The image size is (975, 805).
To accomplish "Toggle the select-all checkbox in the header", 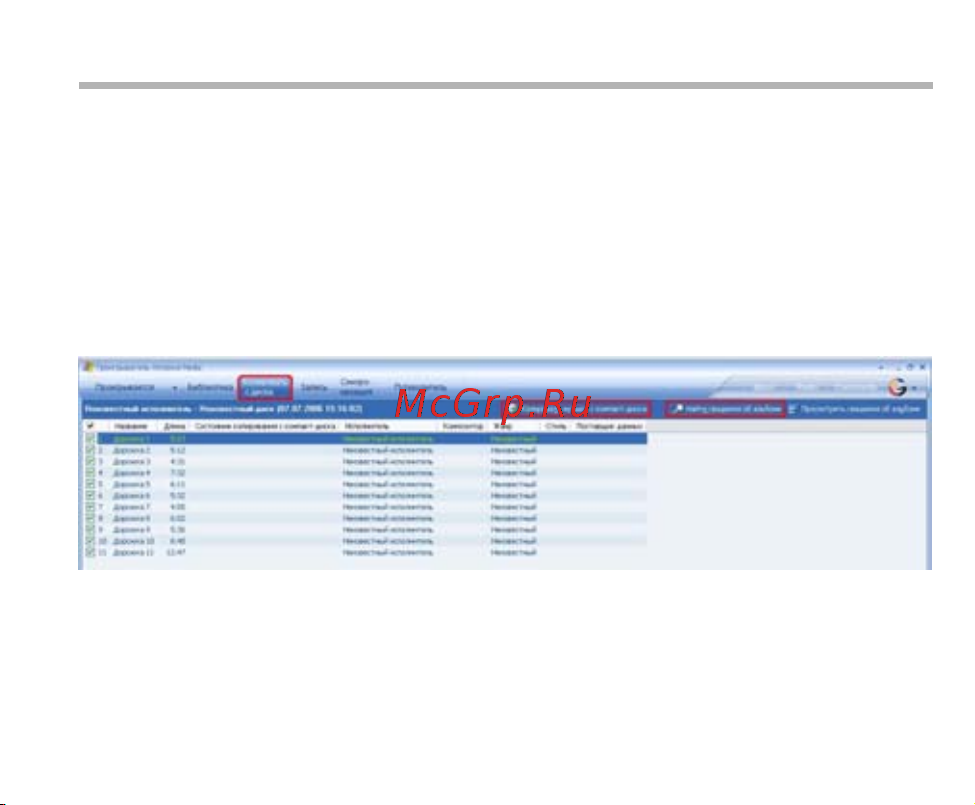I will [90, 426].
